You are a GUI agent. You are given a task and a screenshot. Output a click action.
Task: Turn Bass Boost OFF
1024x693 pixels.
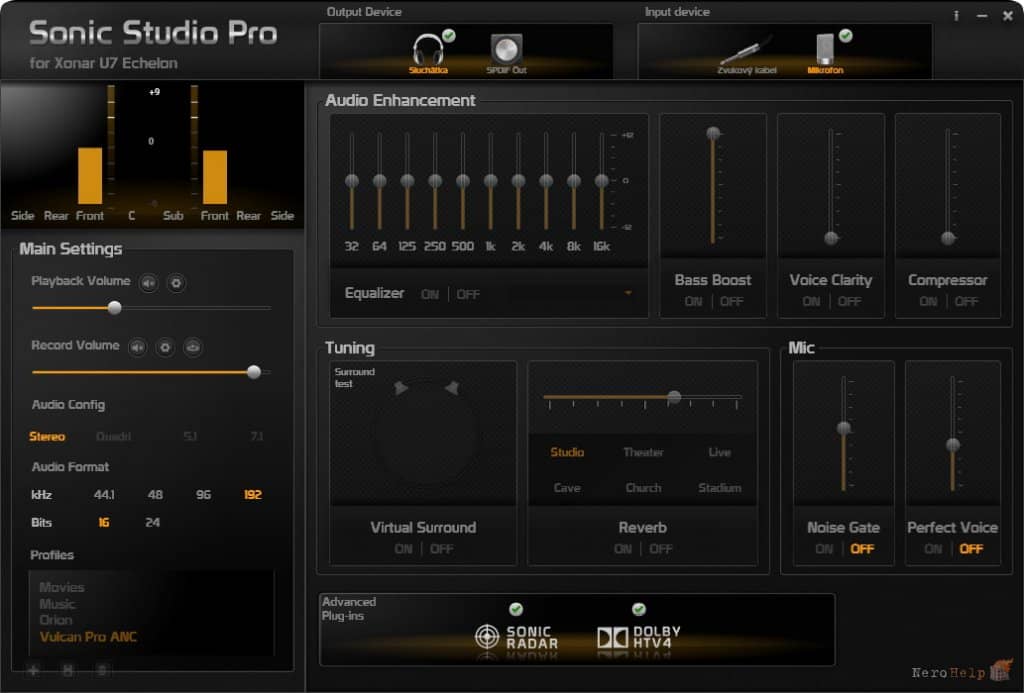click(x=731, y=302)
